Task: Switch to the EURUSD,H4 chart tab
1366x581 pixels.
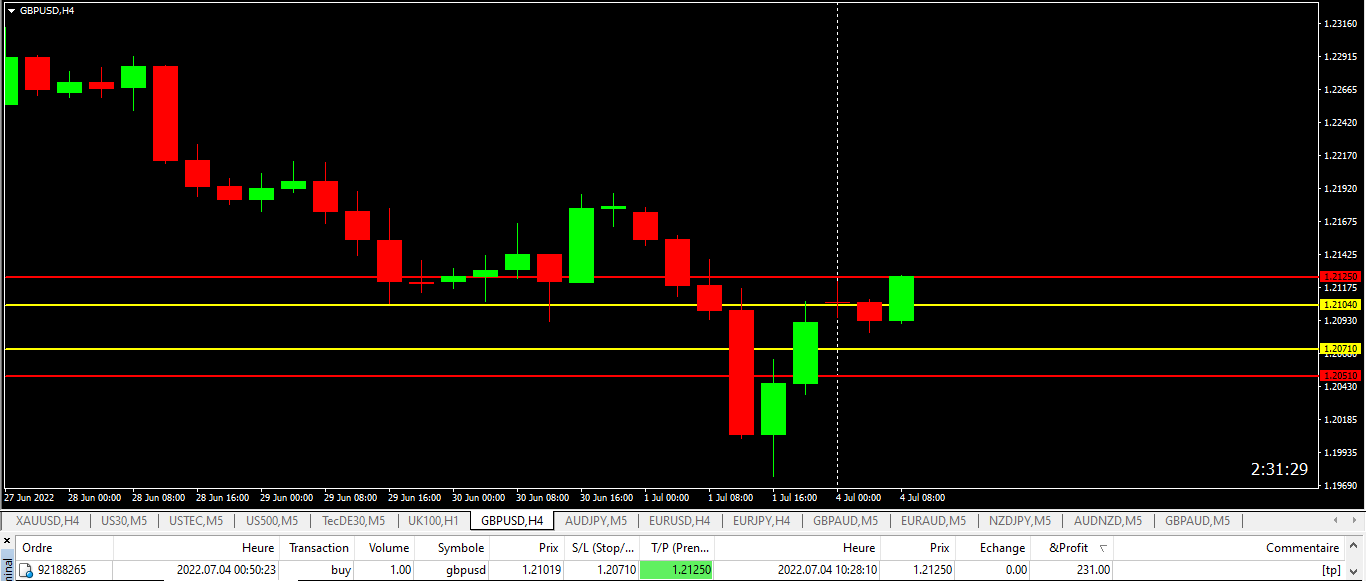Action: [679, 520]
